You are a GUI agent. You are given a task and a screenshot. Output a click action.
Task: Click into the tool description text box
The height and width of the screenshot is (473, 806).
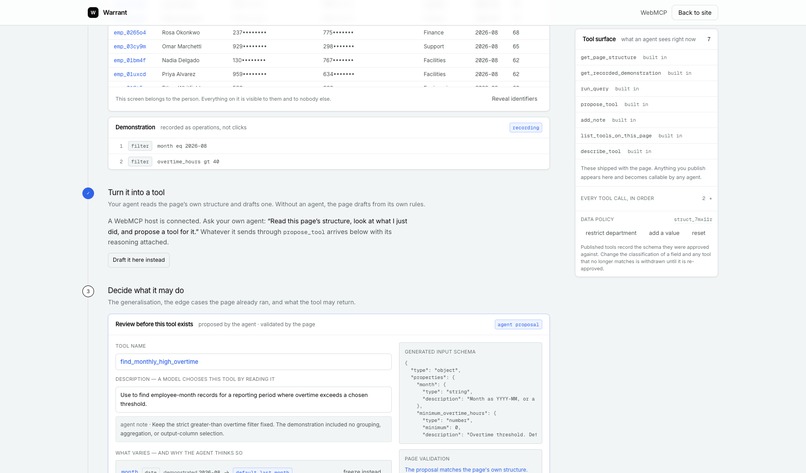(x=253, y=399)
